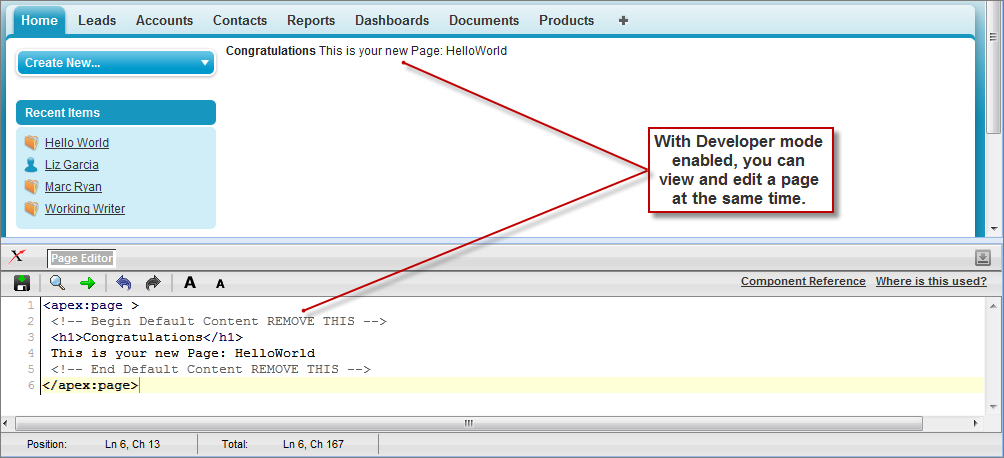This screenshot has width=1004, height=458.
Task: Open the plus tab for all tabs
Action: (623, 20)
